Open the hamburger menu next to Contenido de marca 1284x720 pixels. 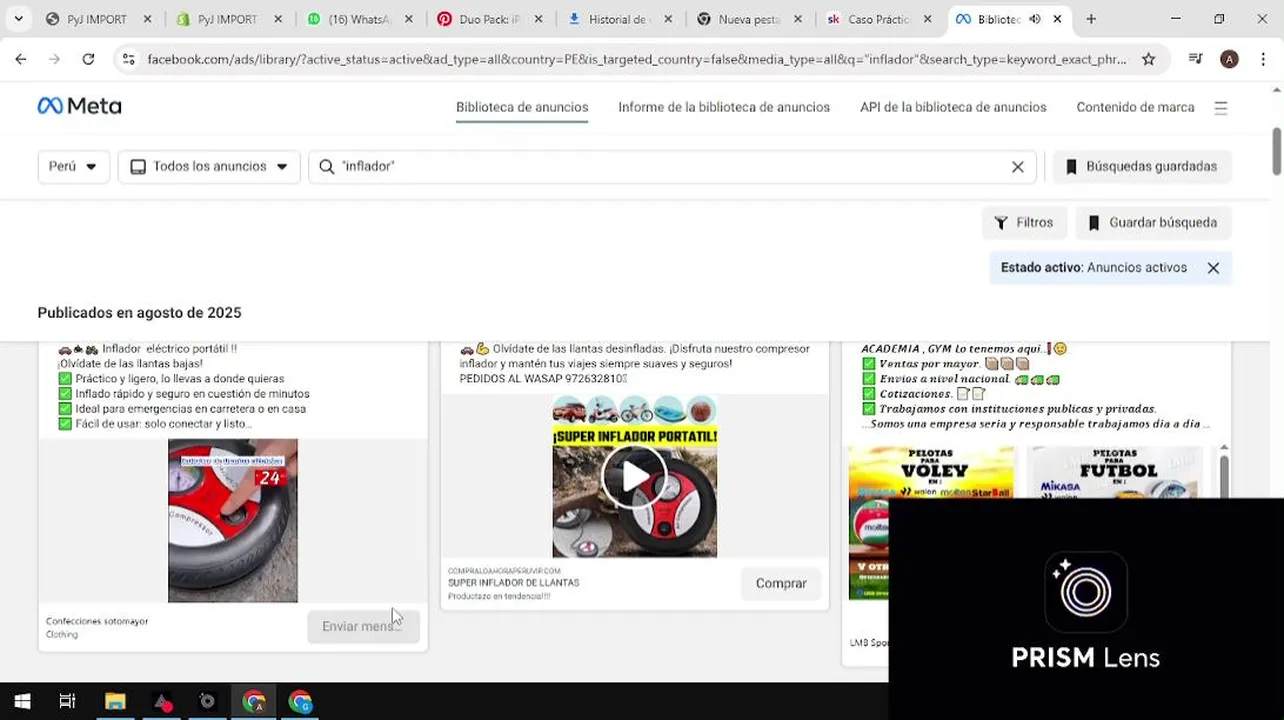[1221, 108]
